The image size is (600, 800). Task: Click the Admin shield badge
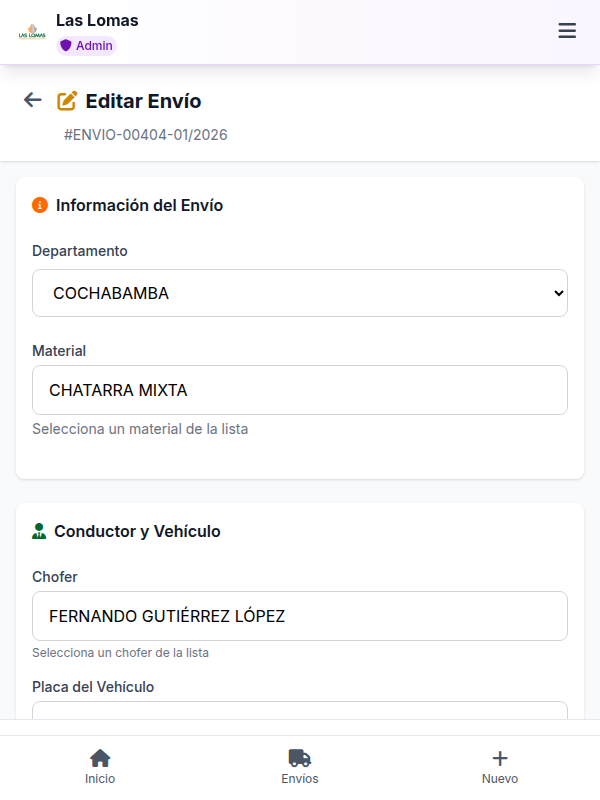86,46
